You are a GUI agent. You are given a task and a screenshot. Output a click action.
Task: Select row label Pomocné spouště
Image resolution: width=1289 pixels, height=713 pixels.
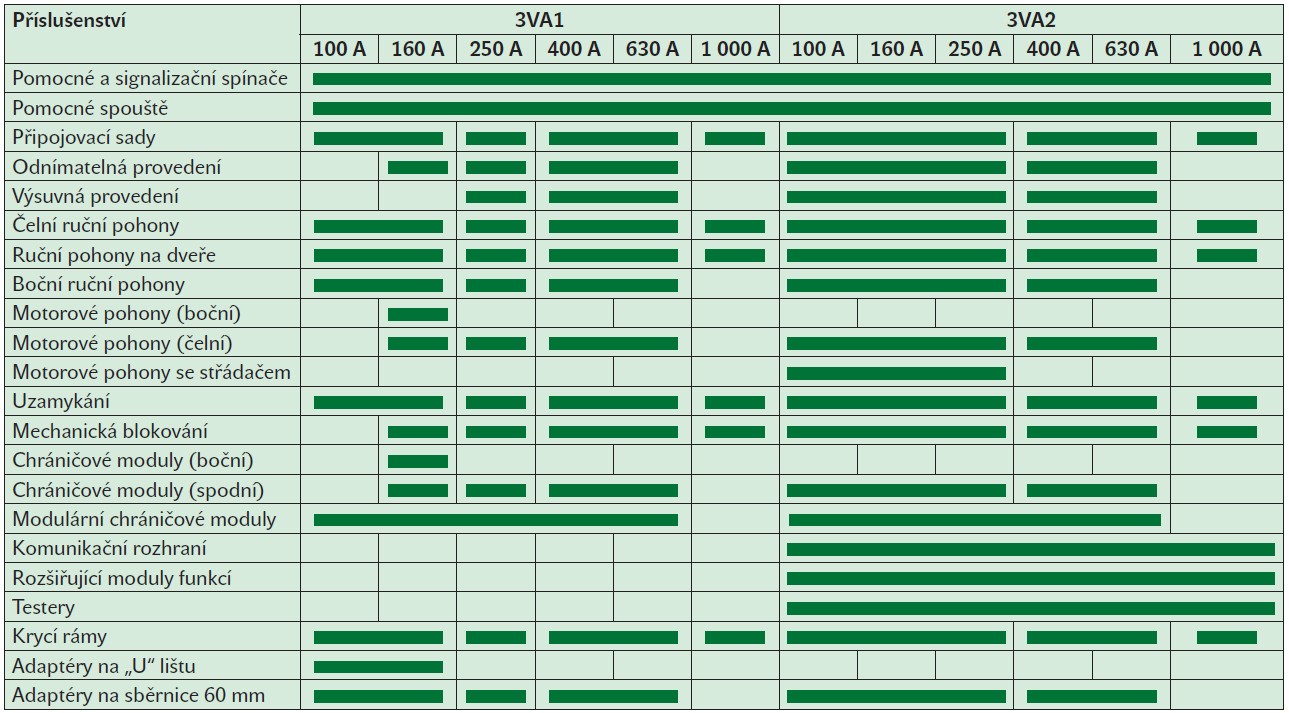pos(90,108)
